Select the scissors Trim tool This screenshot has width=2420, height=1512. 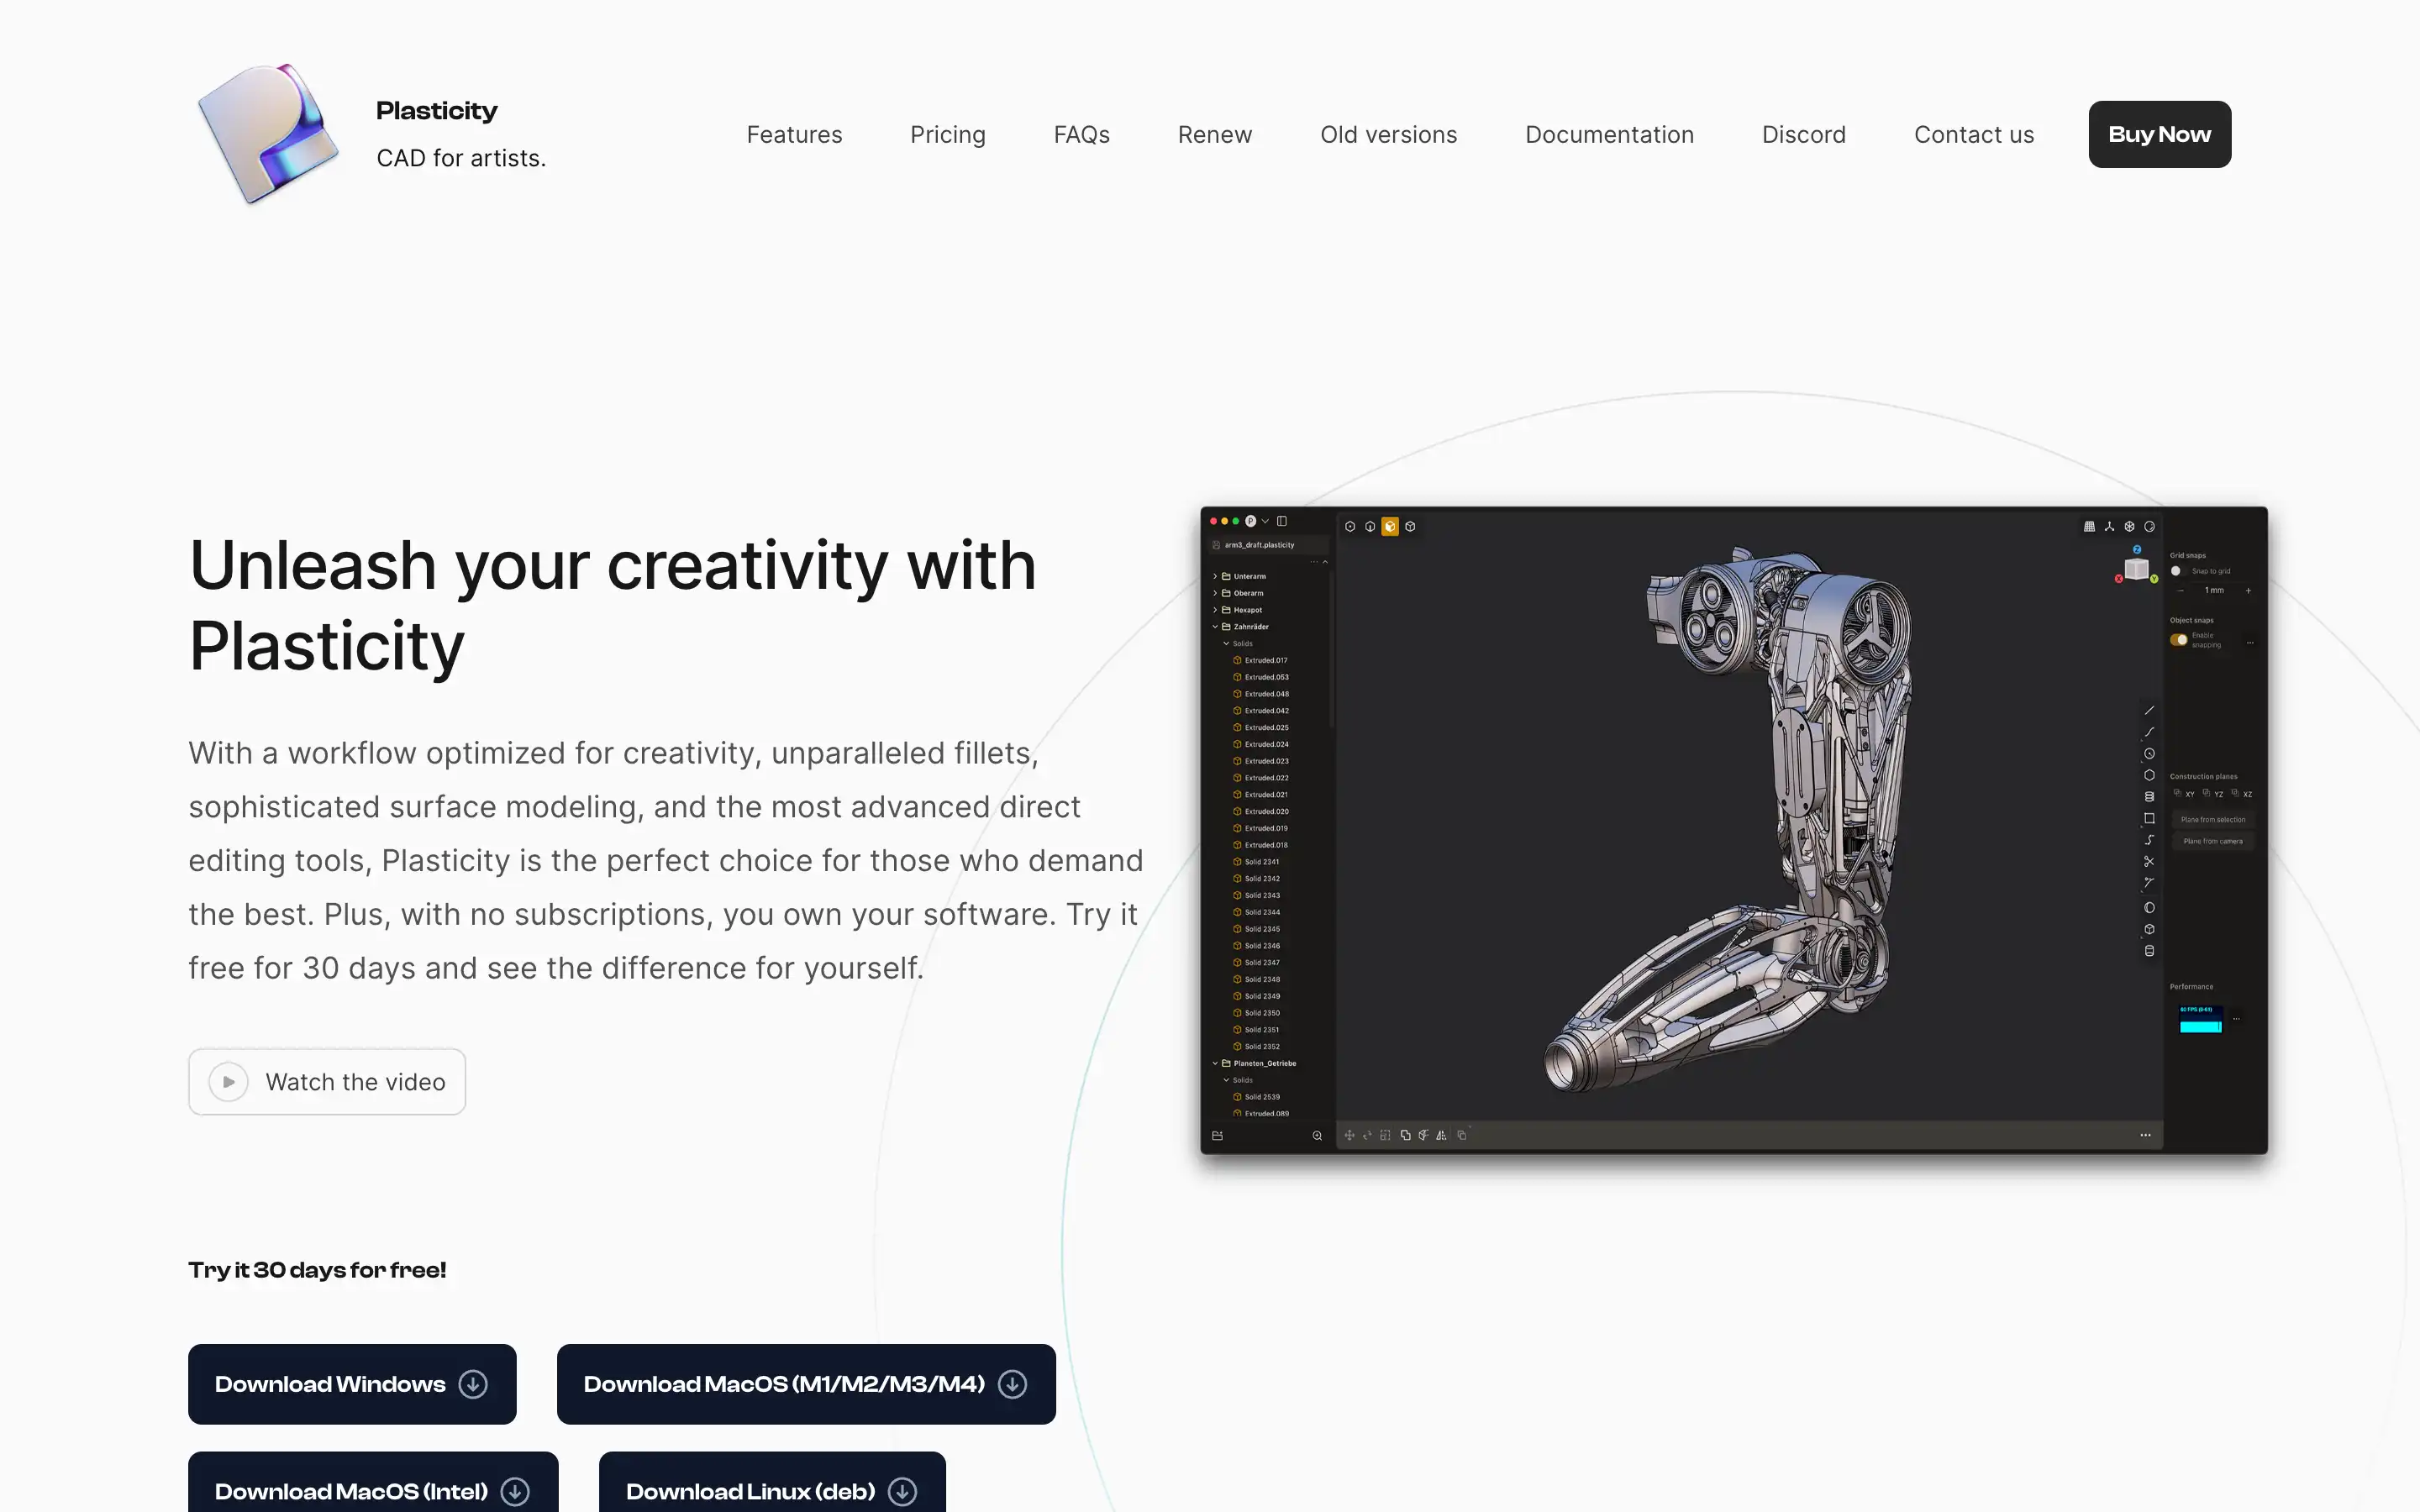(x=2149, y=861)
